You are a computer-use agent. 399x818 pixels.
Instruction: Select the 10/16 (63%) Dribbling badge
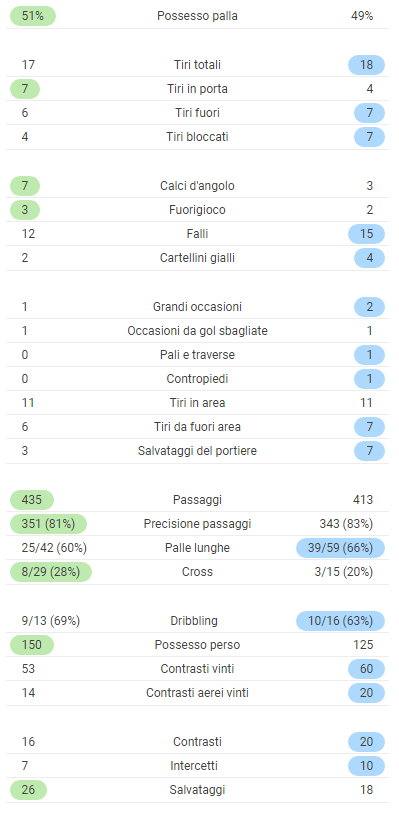pos(341,621)
